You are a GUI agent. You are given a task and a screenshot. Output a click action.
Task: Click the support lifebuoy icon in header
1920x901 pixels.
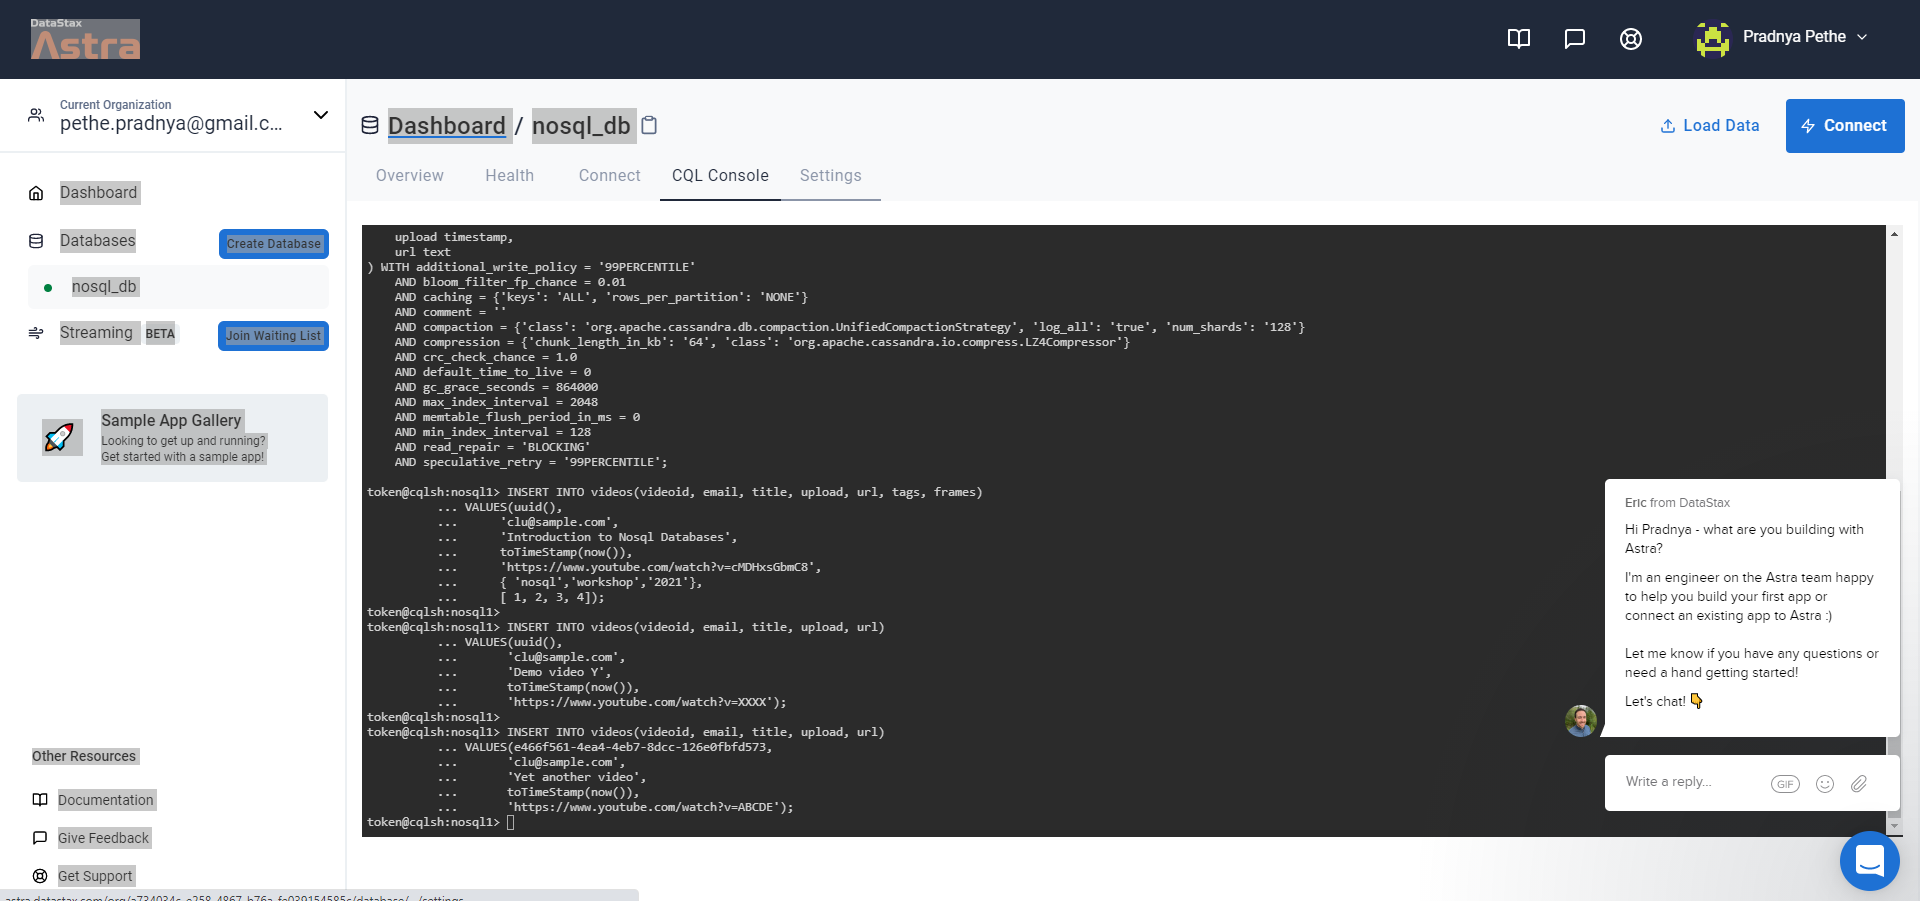click(x=1630, y=38)
